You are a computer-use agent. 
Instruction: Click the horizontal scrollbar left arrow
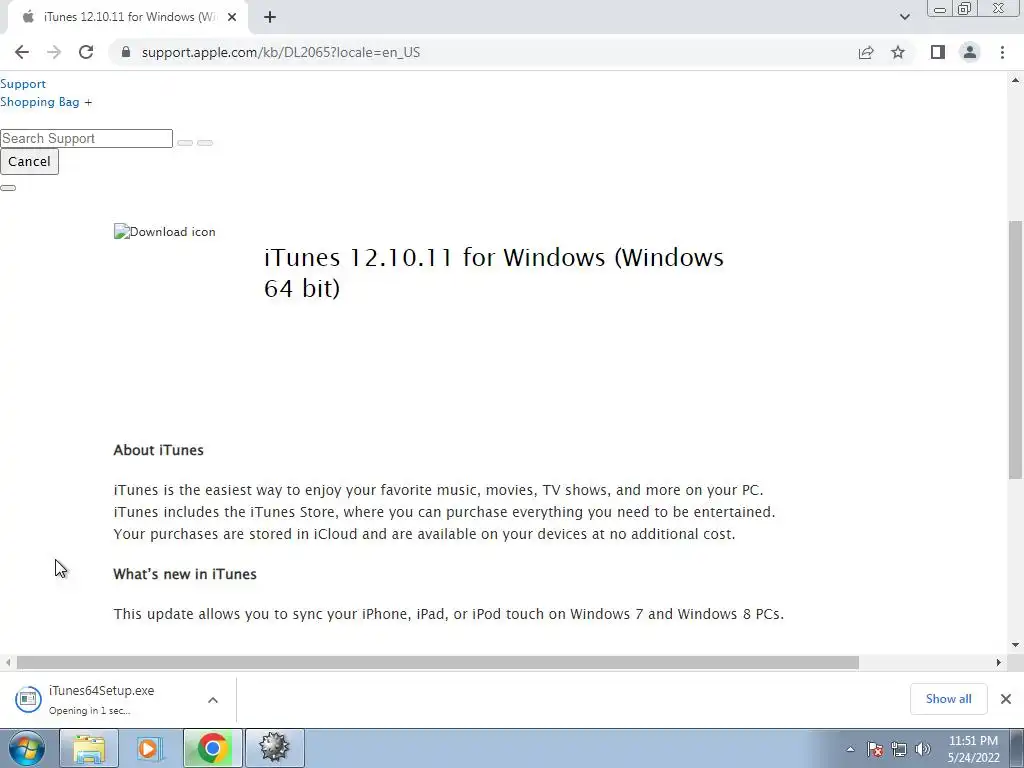pyautogui.click(x=8, y=662)
